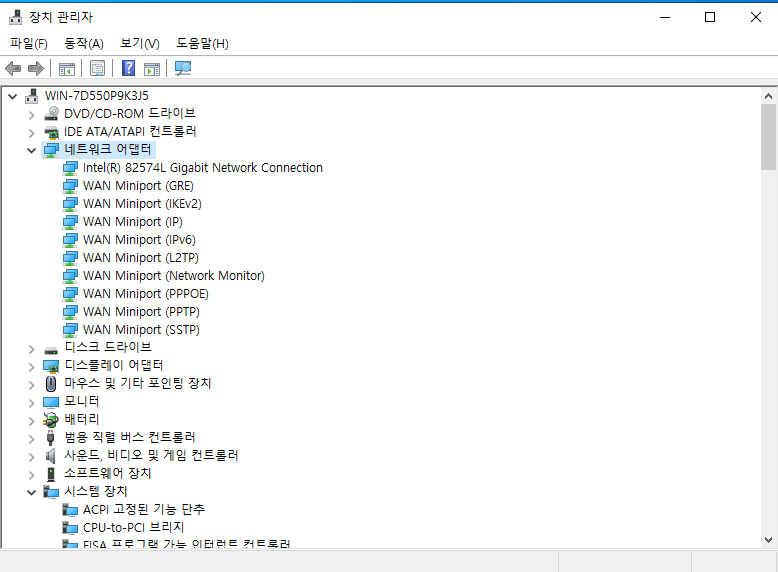Viewport: 778px width, 572px height.
Task: Select the ACPI 고정된 기능 단추 entry
Action: pos(143,509)
